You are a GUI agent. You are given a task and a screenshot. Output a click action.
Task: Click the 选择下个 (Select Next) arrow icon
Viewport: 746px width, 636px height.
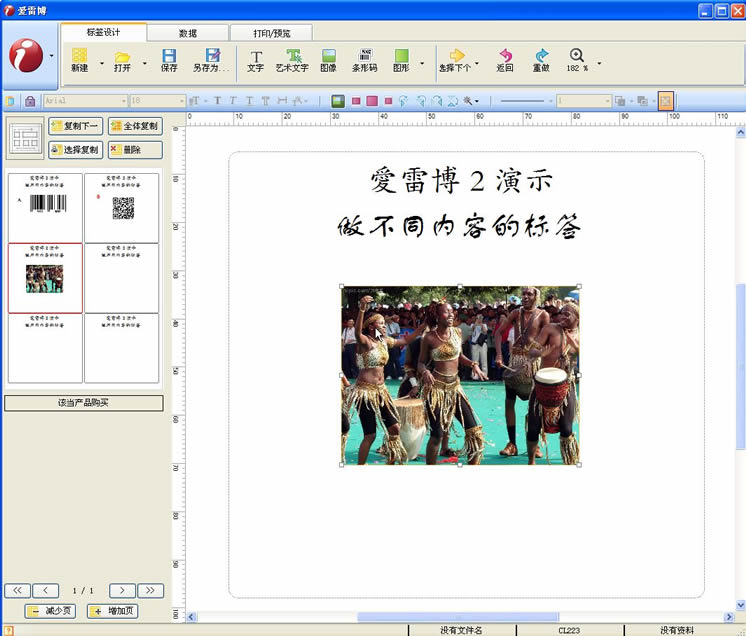pyautogui.click(x=457, y=55)
